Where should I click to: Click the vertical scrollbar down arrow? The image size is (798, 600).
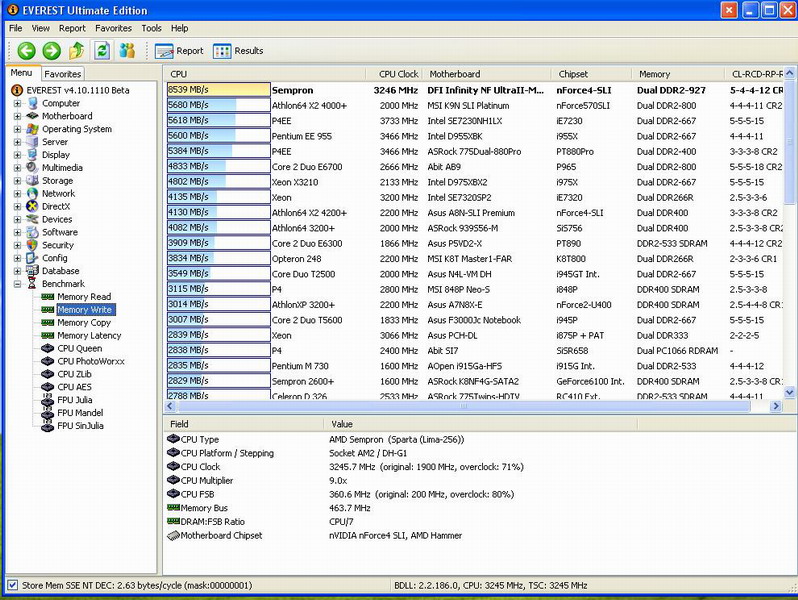pyautogui.click(x=789, y=392)
